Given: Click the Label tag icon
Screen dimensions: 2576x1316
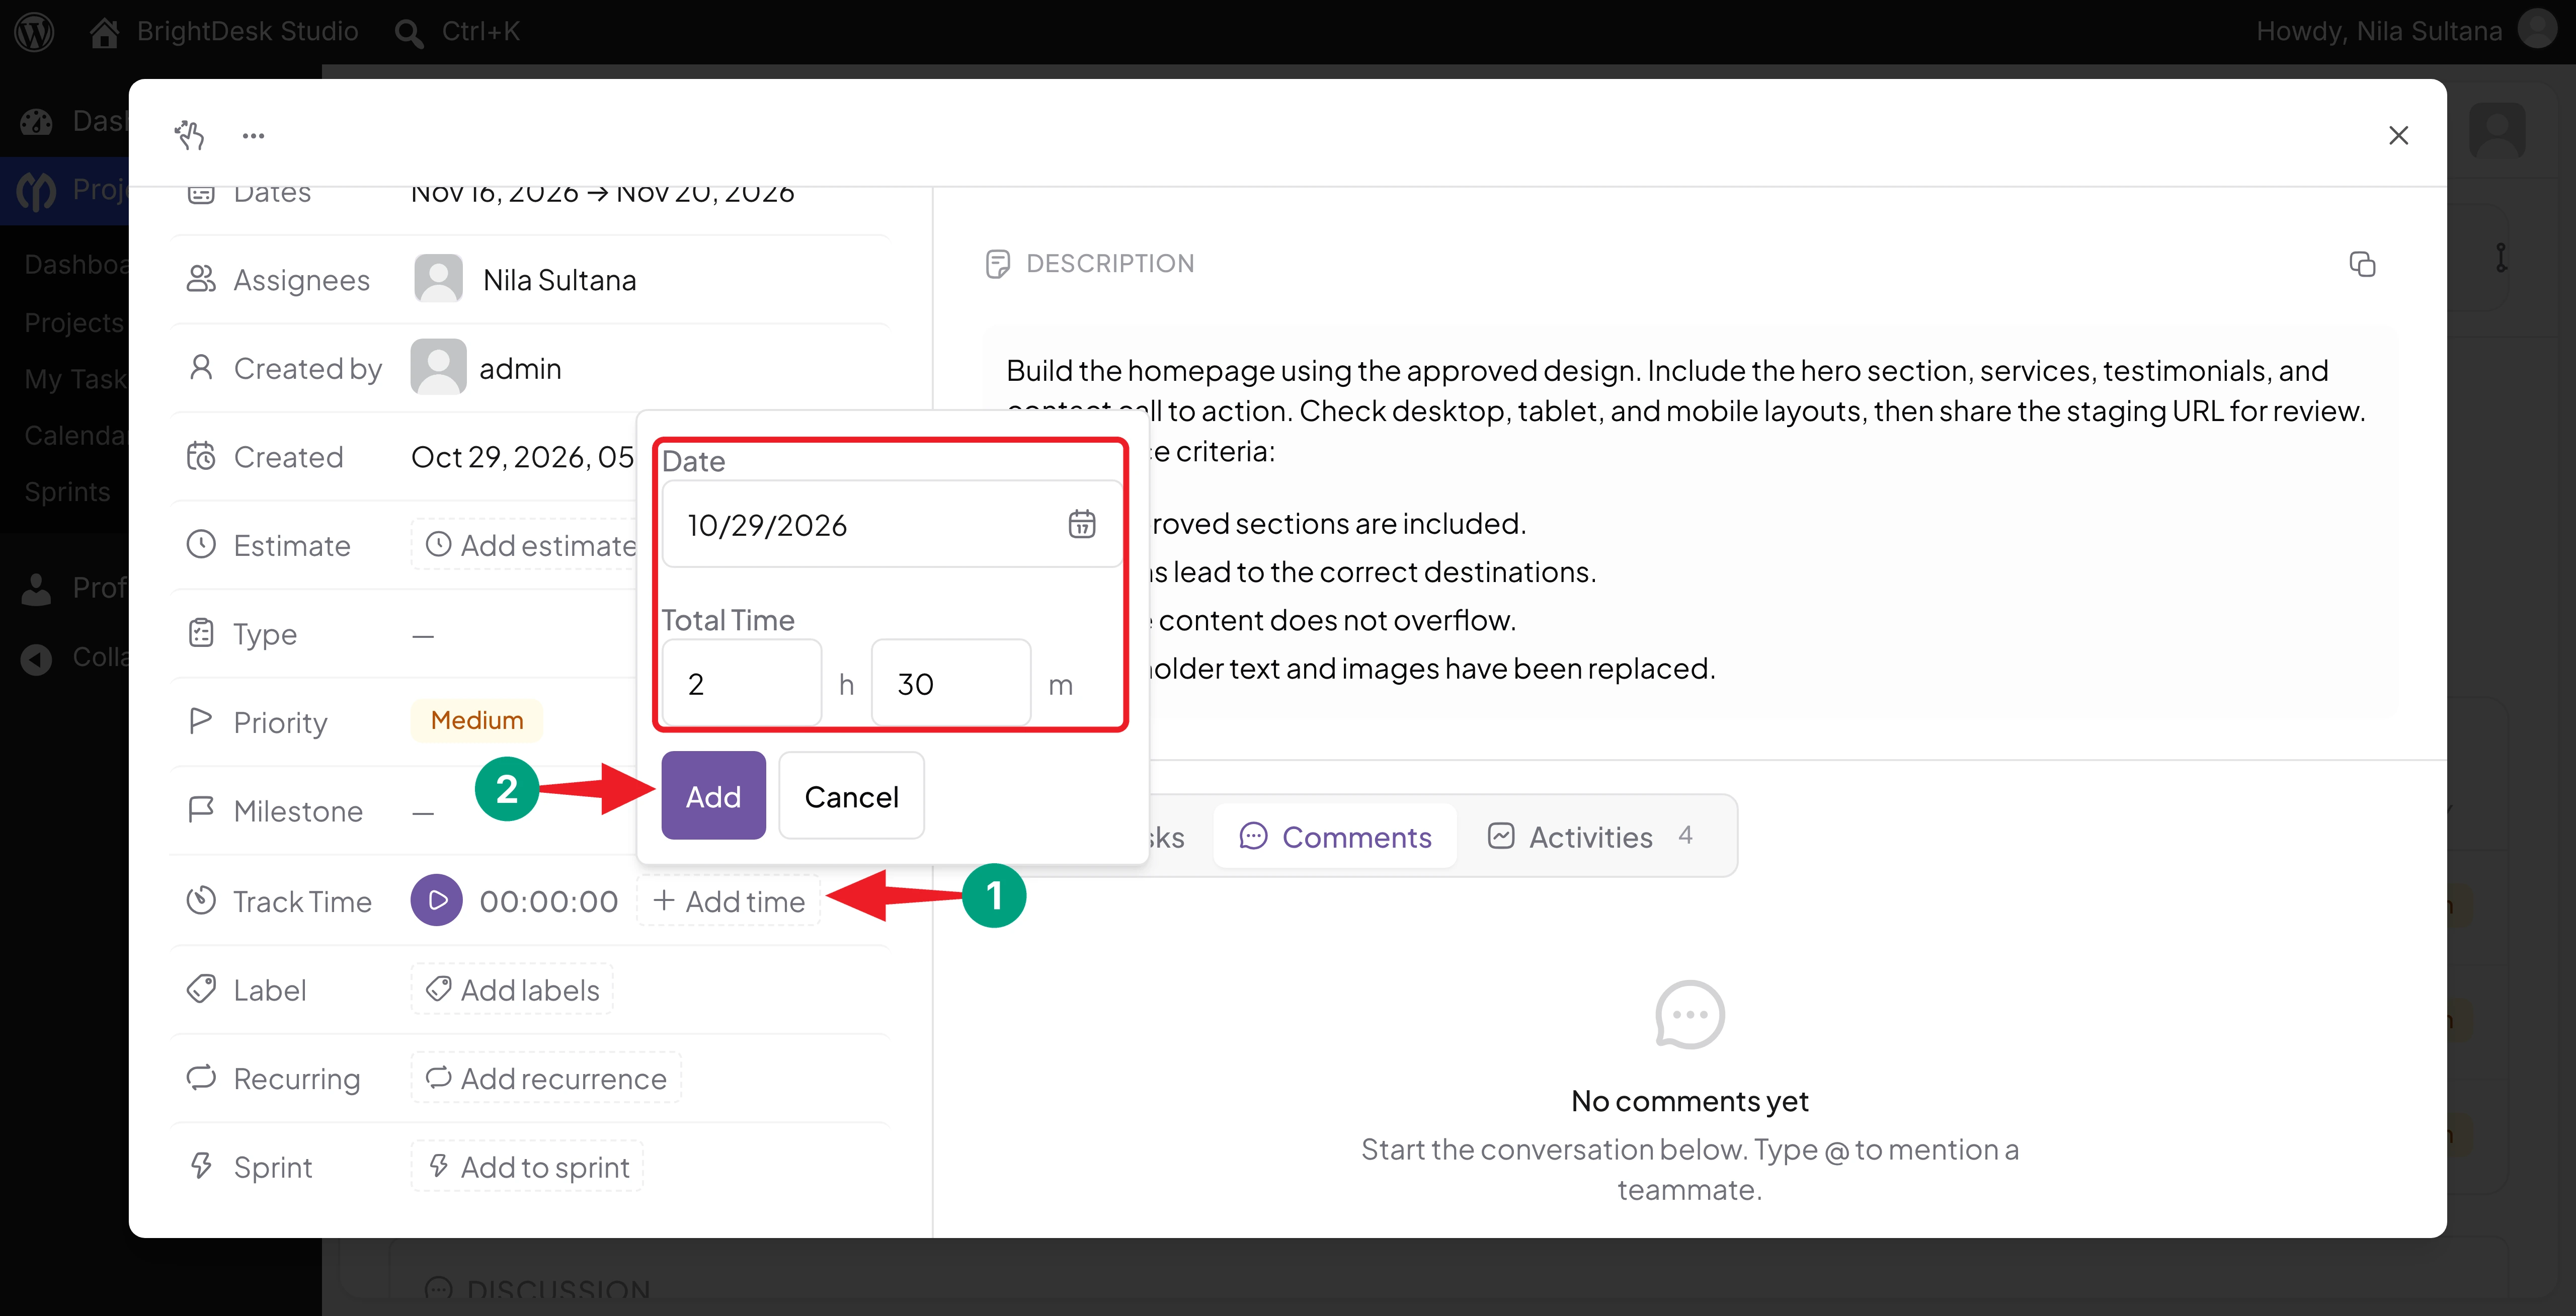Looking at the screenshot, I should [x=201, y=990].
